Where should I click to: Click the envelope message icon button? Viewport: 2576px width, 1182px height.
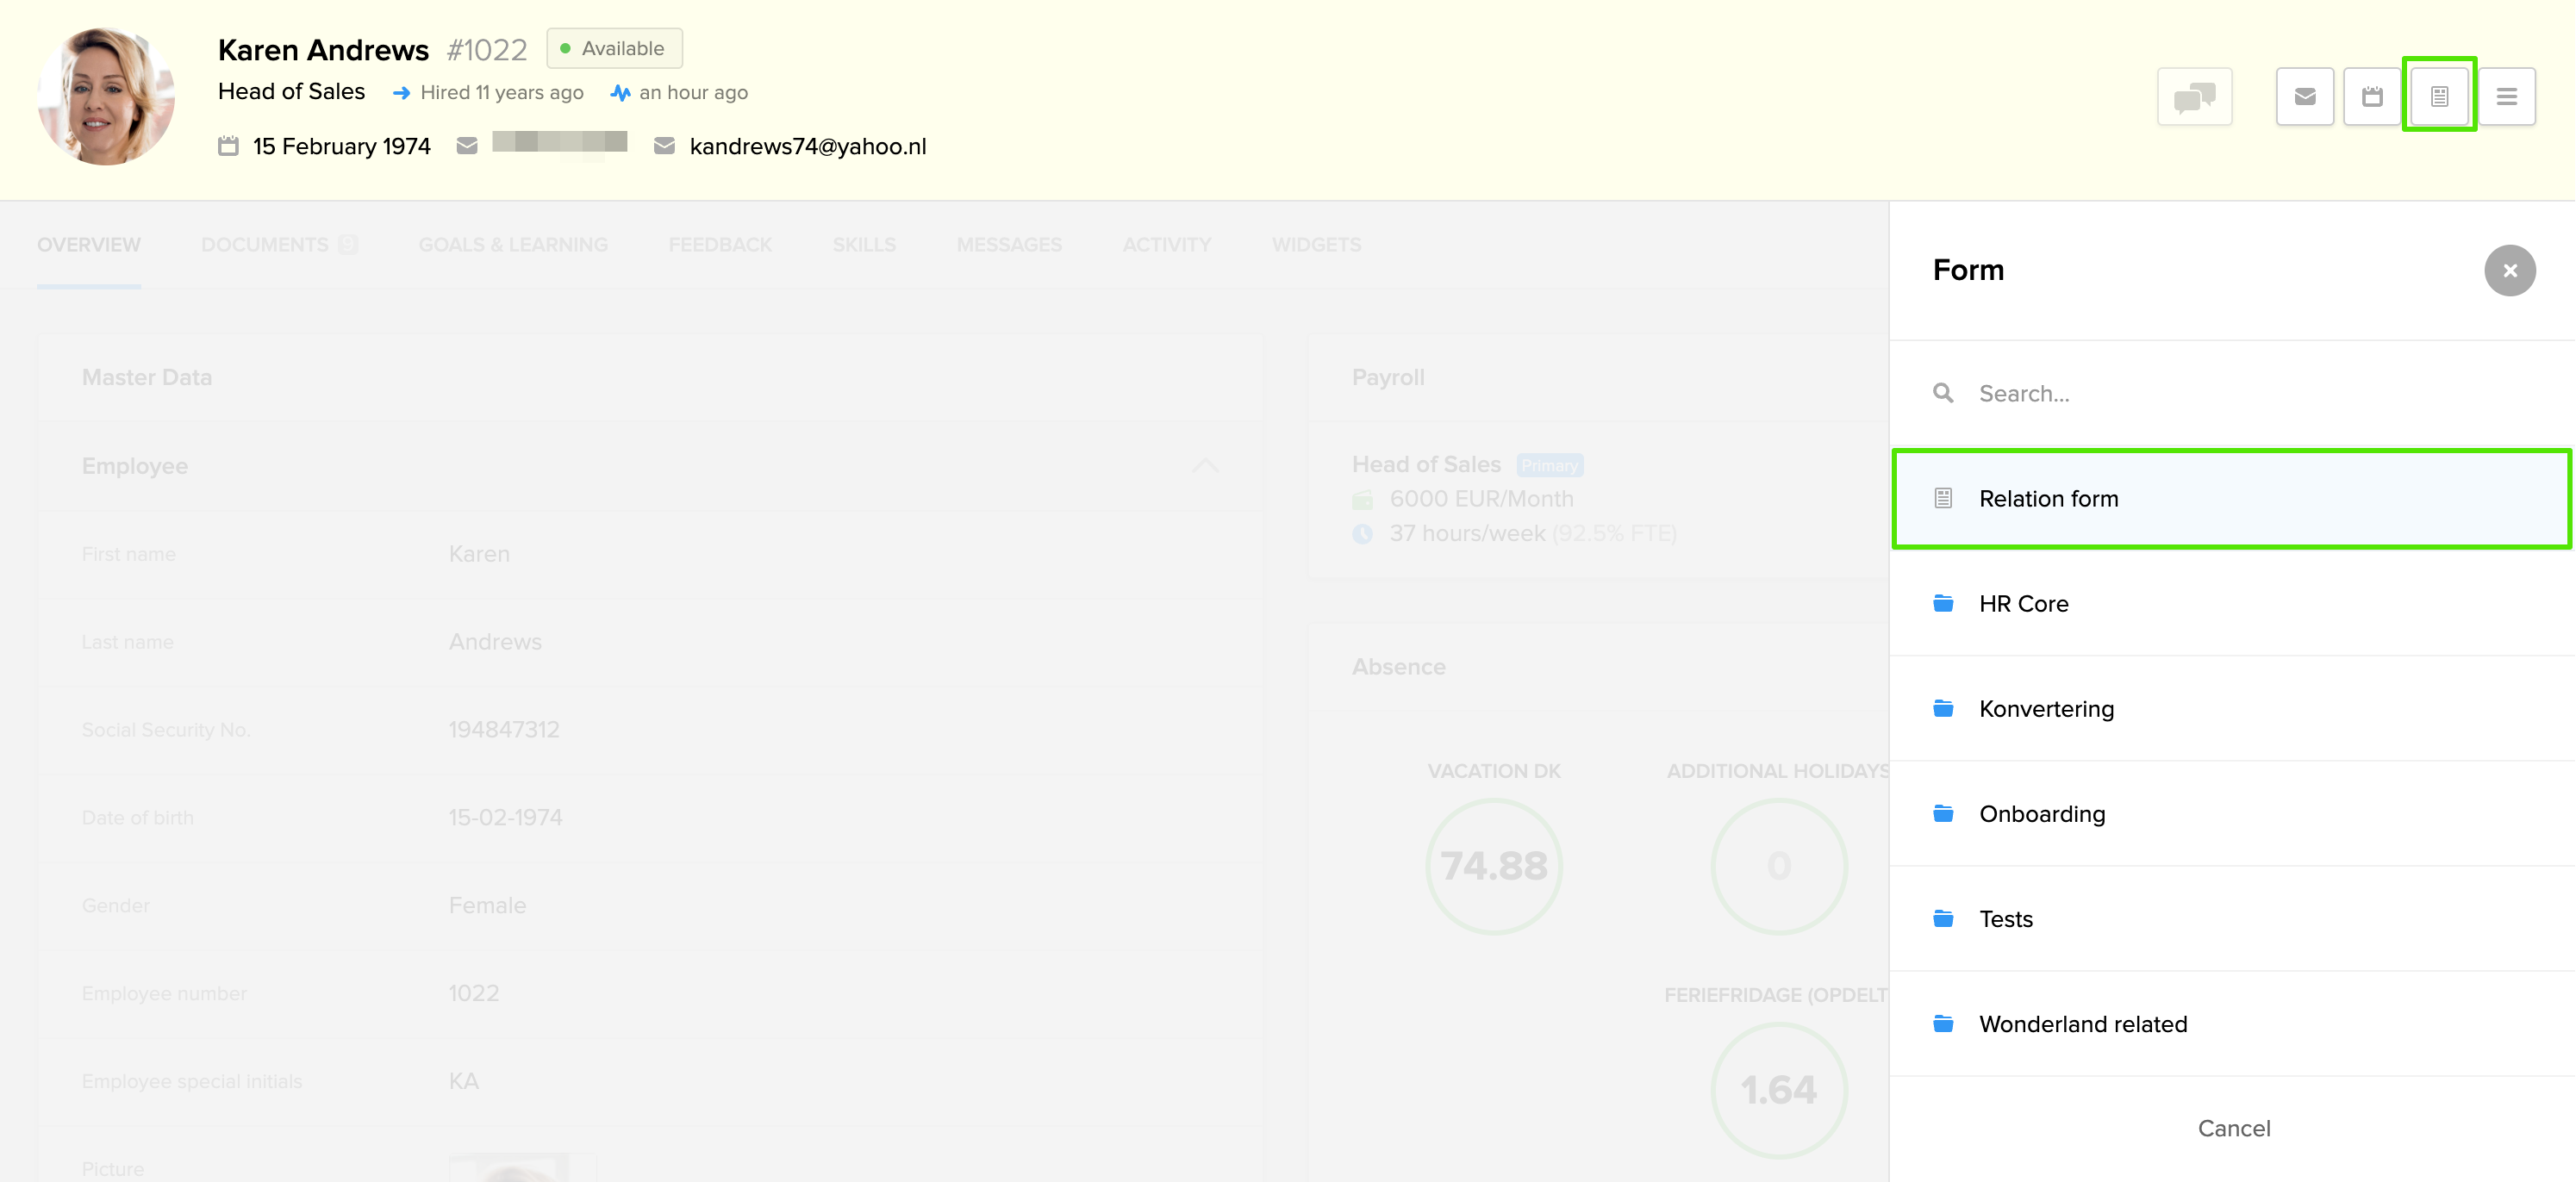[x=2304, y=97]
